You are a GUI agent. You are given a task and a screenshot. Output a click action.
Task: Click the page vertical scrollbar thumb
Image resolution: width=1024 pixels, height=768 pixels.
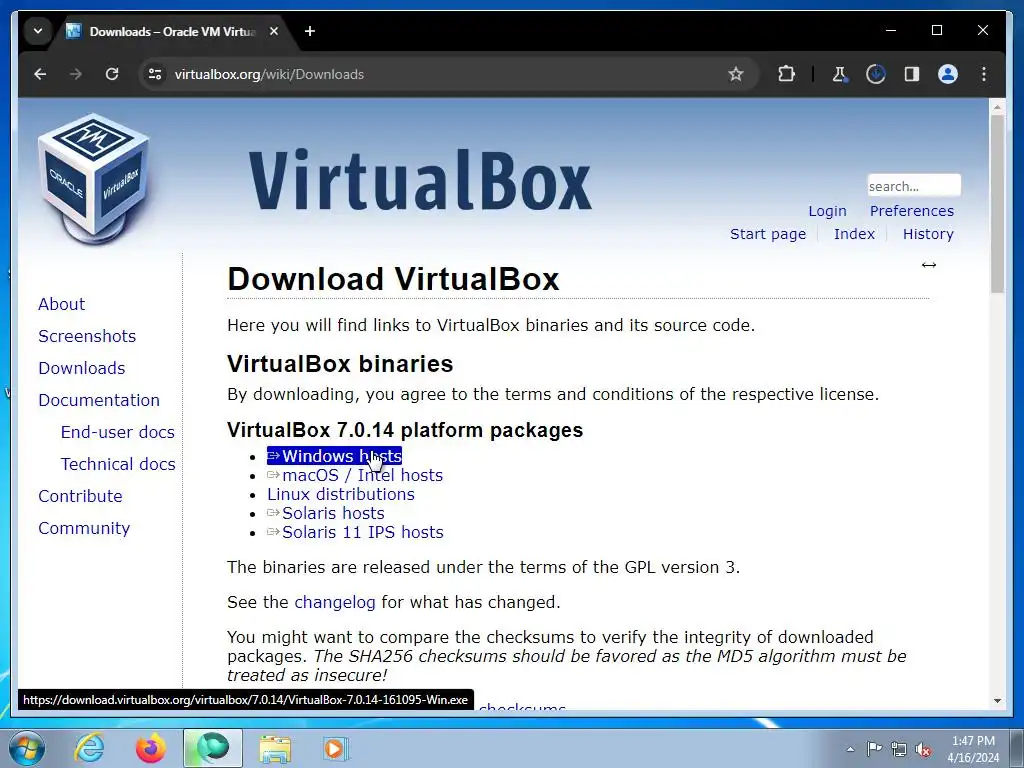[997, 204]
